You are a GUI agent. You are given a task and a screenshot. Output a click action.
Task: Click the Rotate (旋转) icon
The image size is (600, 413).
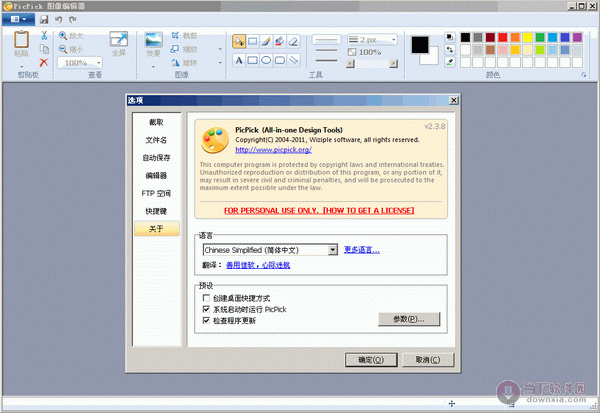[x=175, y=62]
